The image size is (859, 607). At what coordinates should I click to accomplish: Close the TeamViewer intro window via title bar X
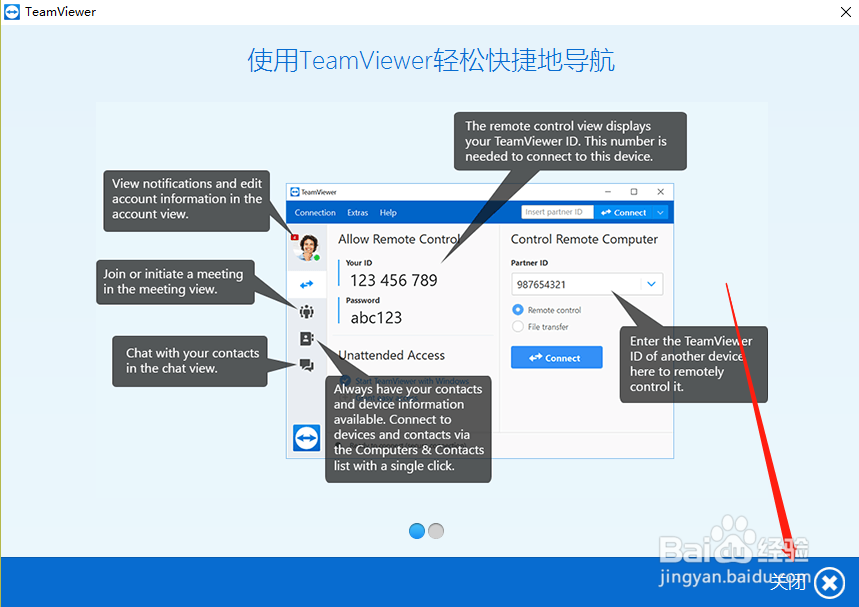846,12
